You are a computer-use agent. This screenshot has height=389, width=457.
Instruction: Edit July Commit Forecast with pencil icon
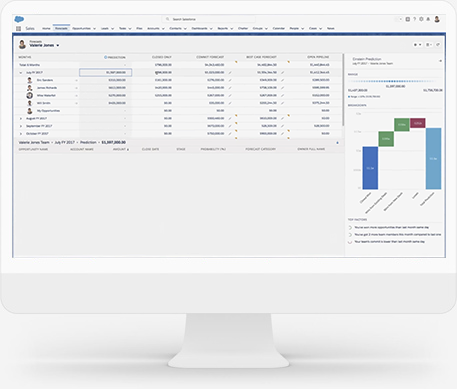pos(230,72)
